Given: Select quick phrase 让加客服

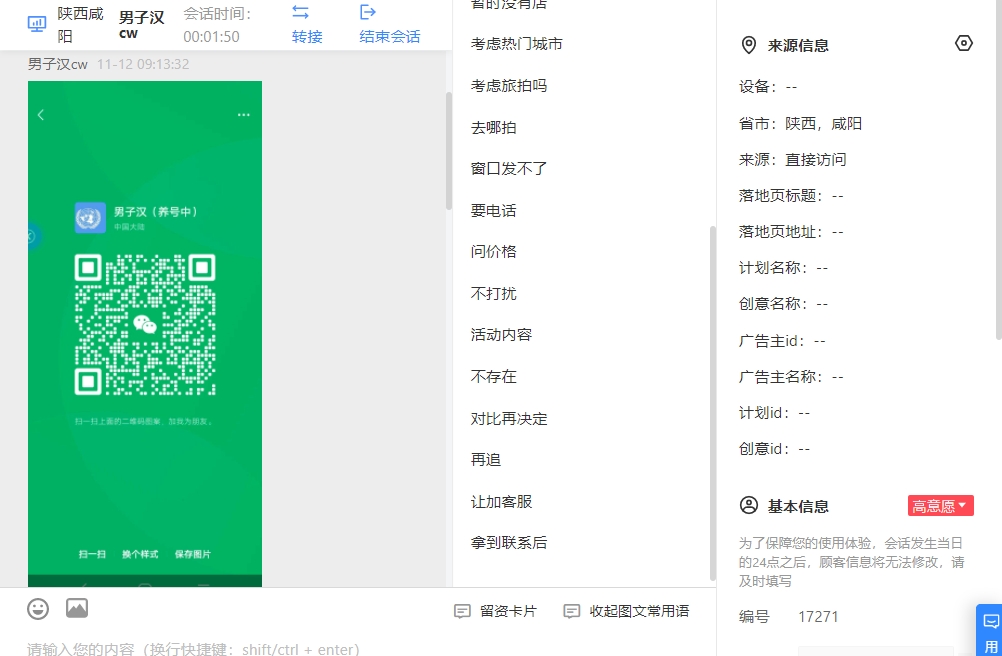Looking at the screenshot, I should point(501,502).
